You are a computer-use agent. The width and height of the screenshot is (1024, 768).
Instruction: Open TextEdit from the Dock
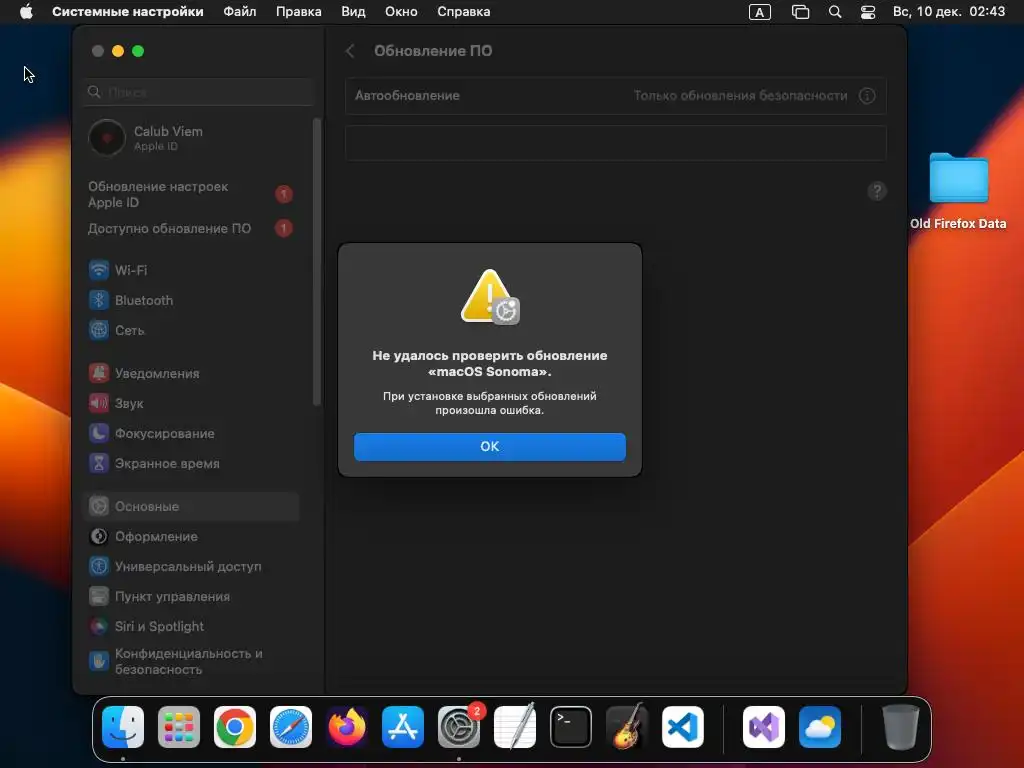pos(515,727)
